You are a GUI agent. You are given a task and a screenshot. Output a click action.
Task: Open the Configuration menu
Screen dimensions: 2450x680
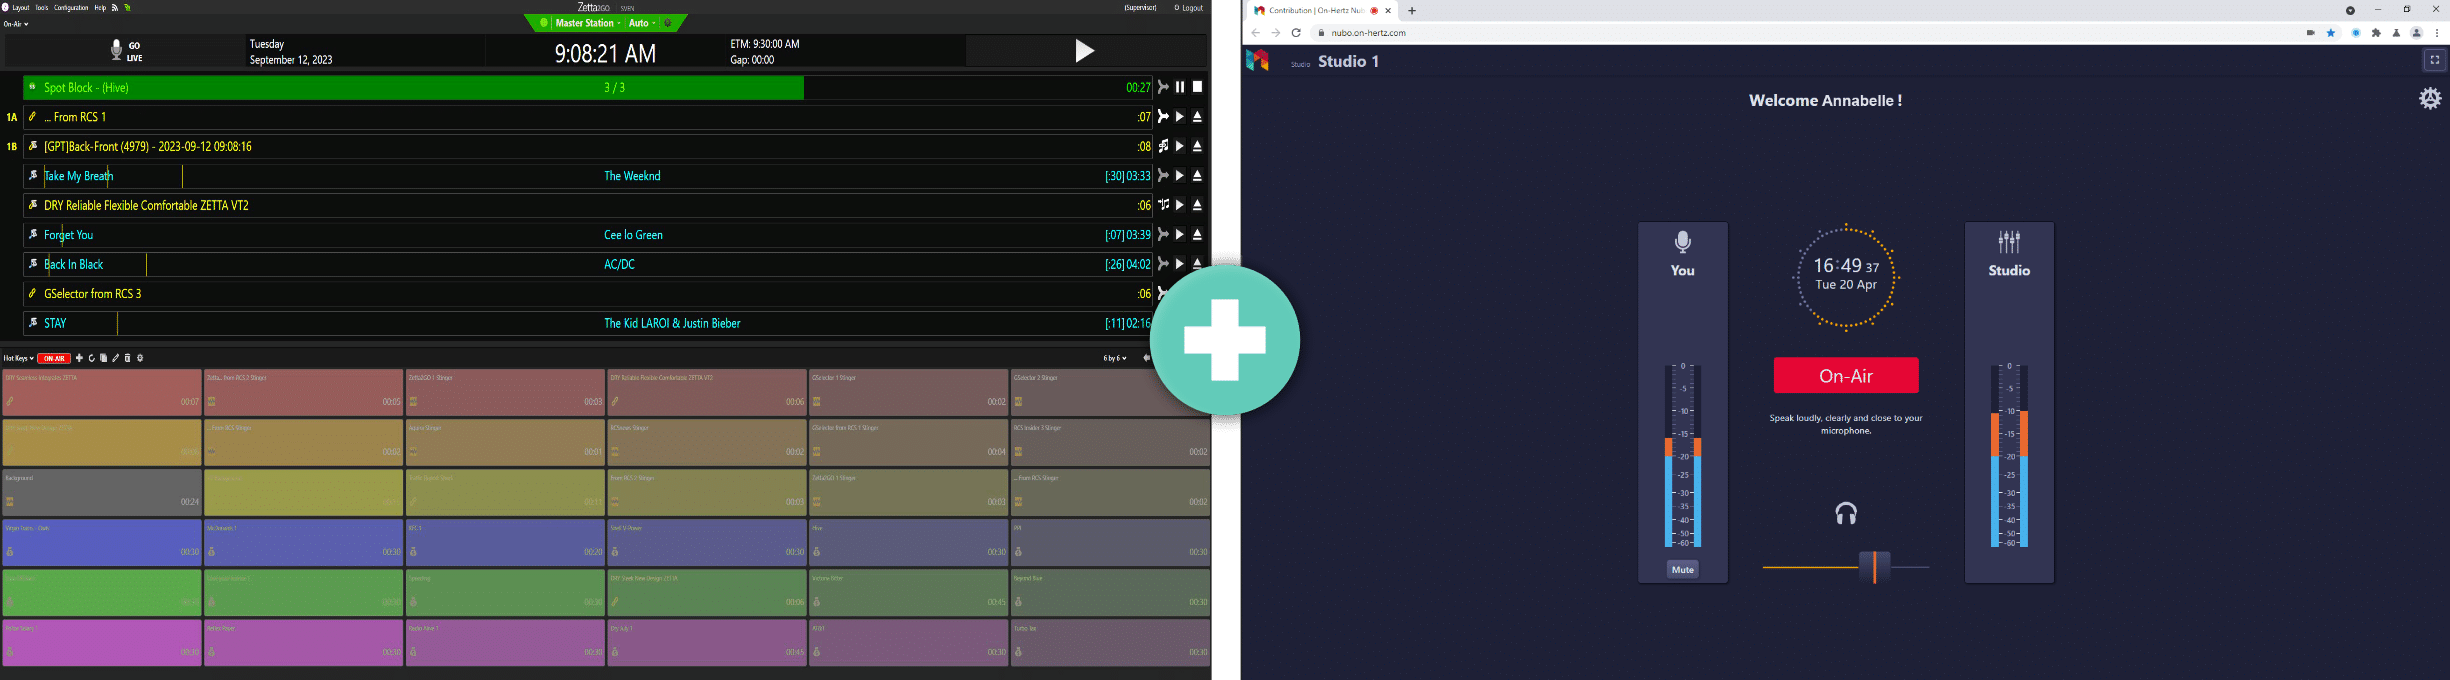pos(71,8)
